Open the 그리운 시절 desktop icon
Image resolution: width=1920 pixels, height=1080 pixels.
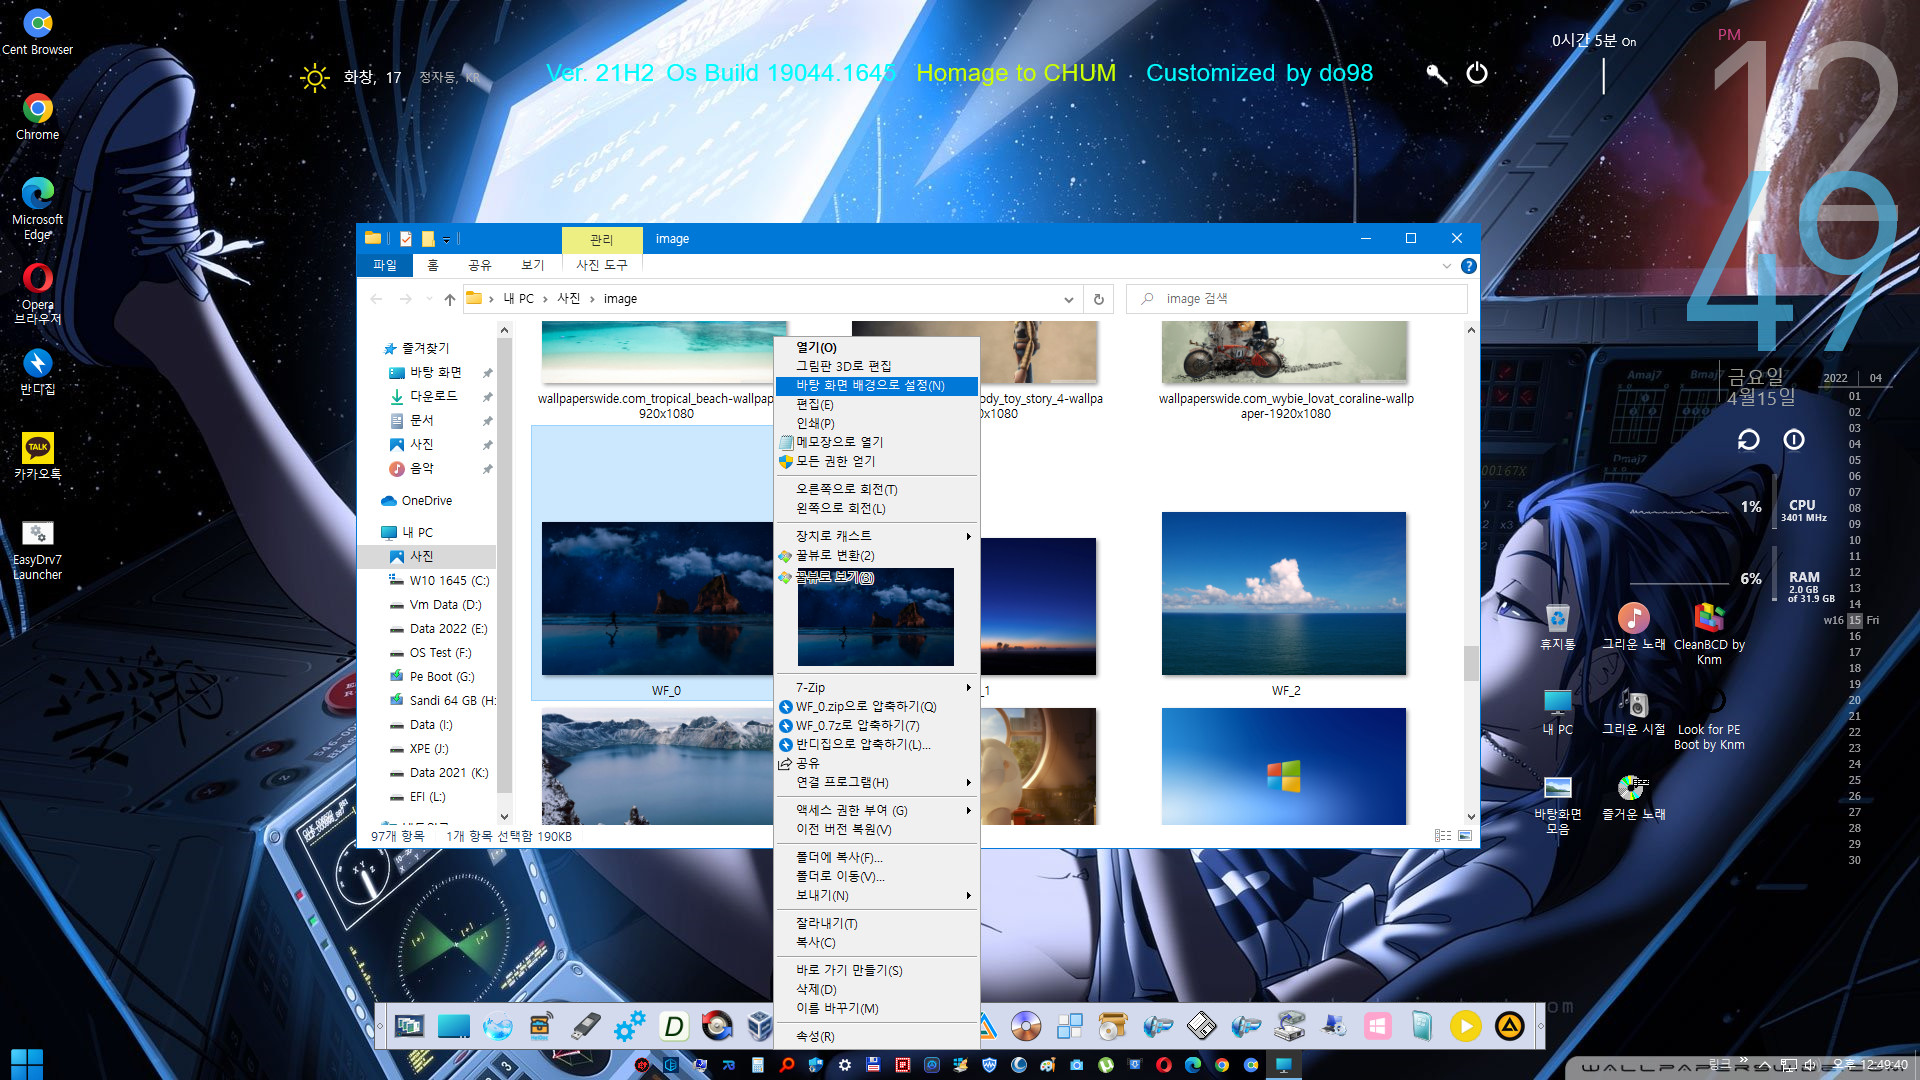coord(1633,712)
